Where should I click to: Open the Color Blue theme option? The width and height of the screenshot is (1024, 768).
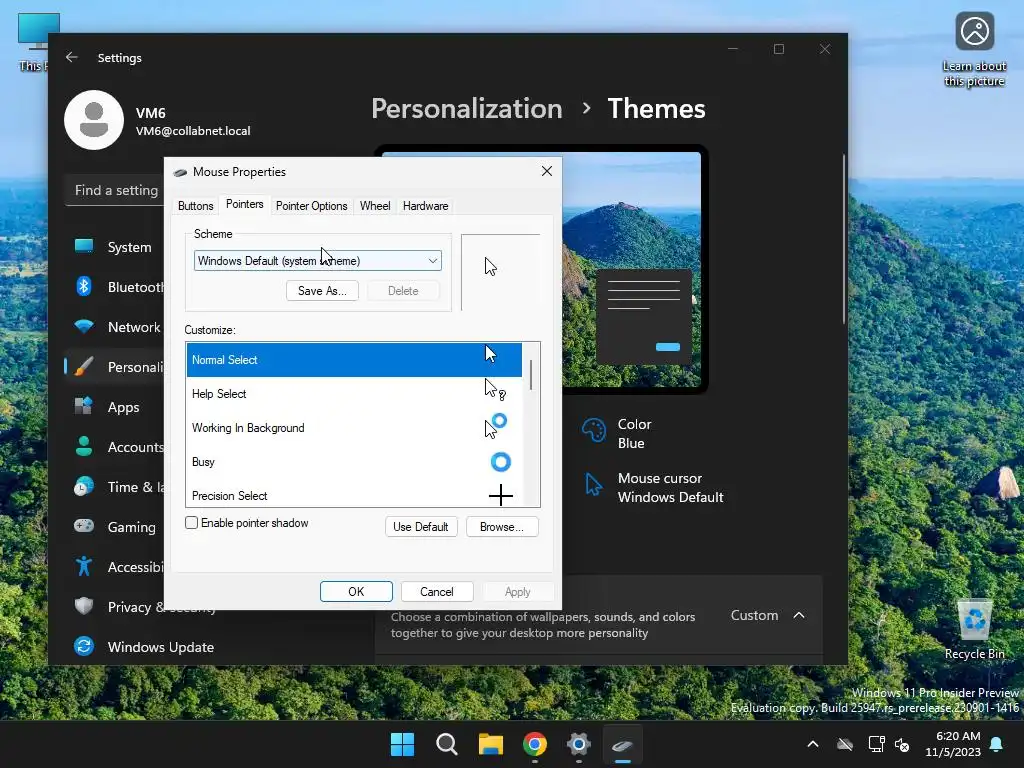[617, 434]
